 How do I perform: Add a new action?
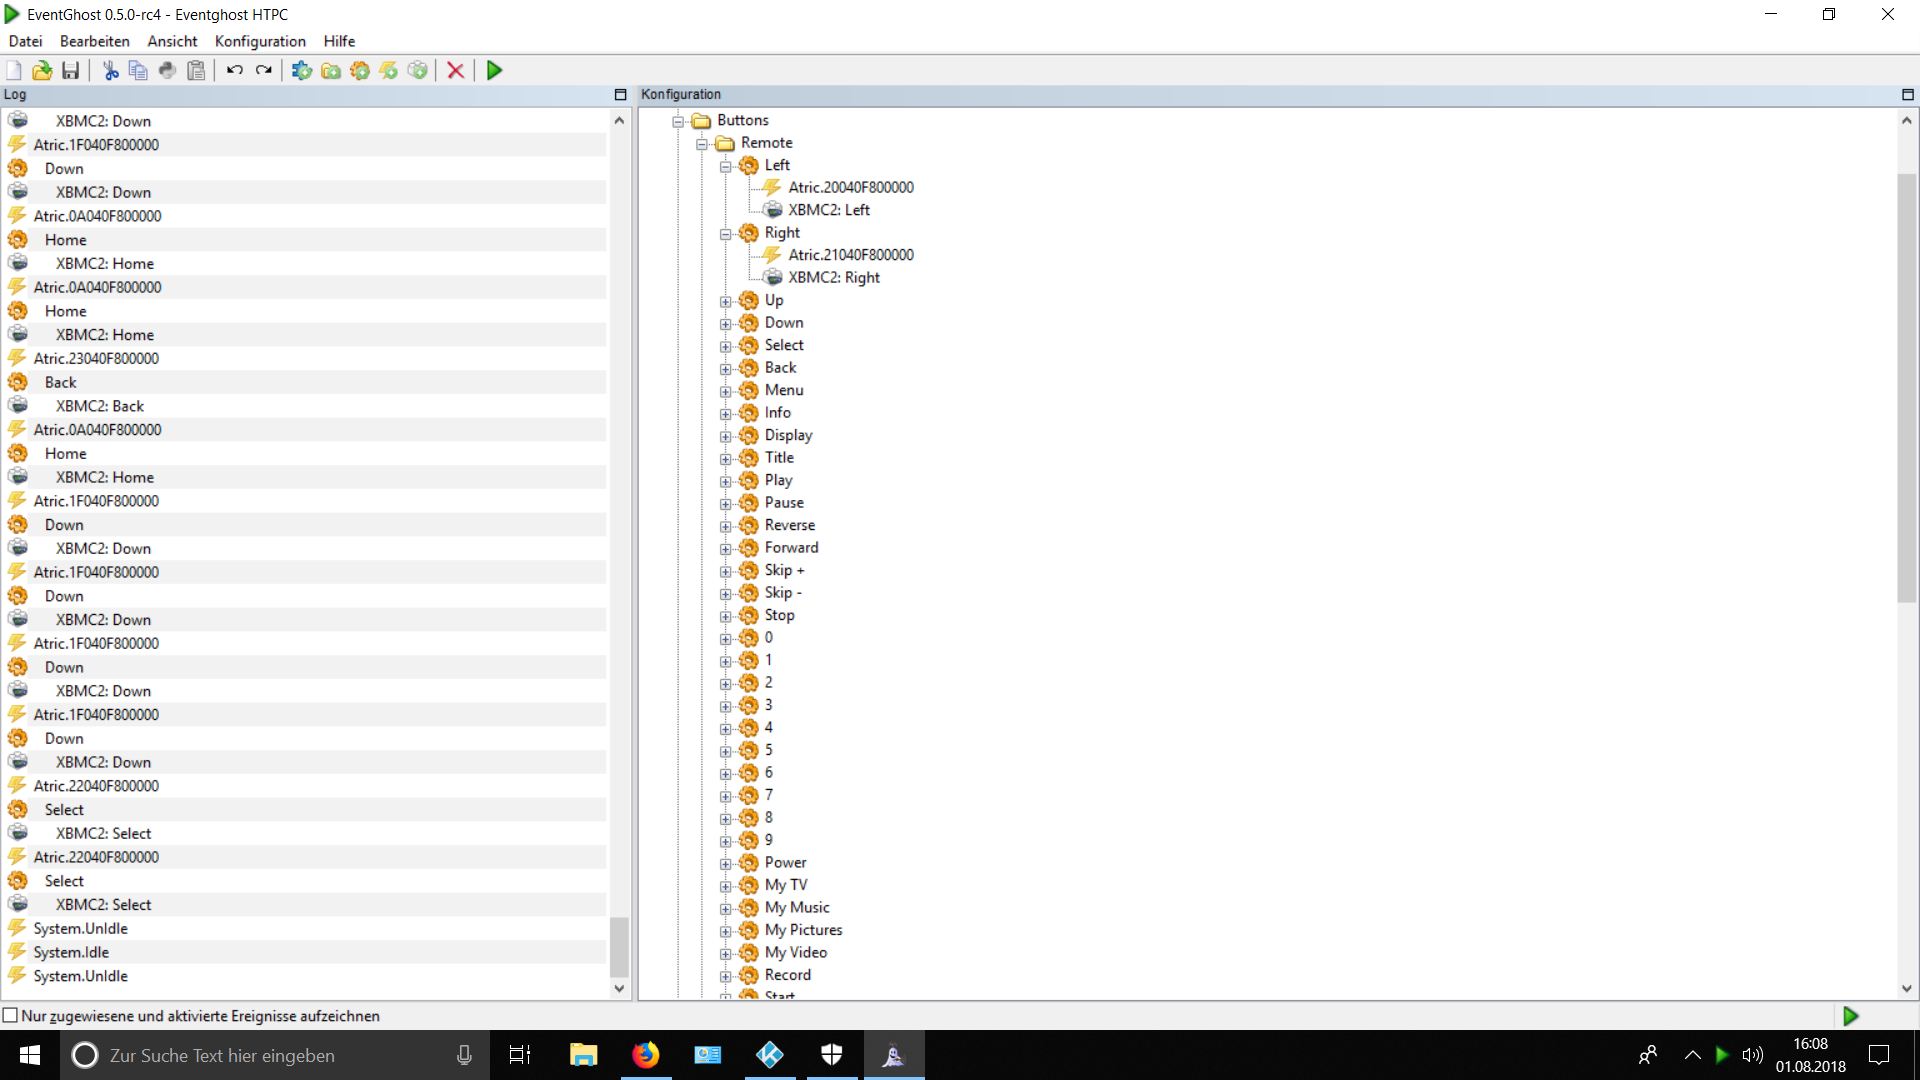tap(418, 70)
